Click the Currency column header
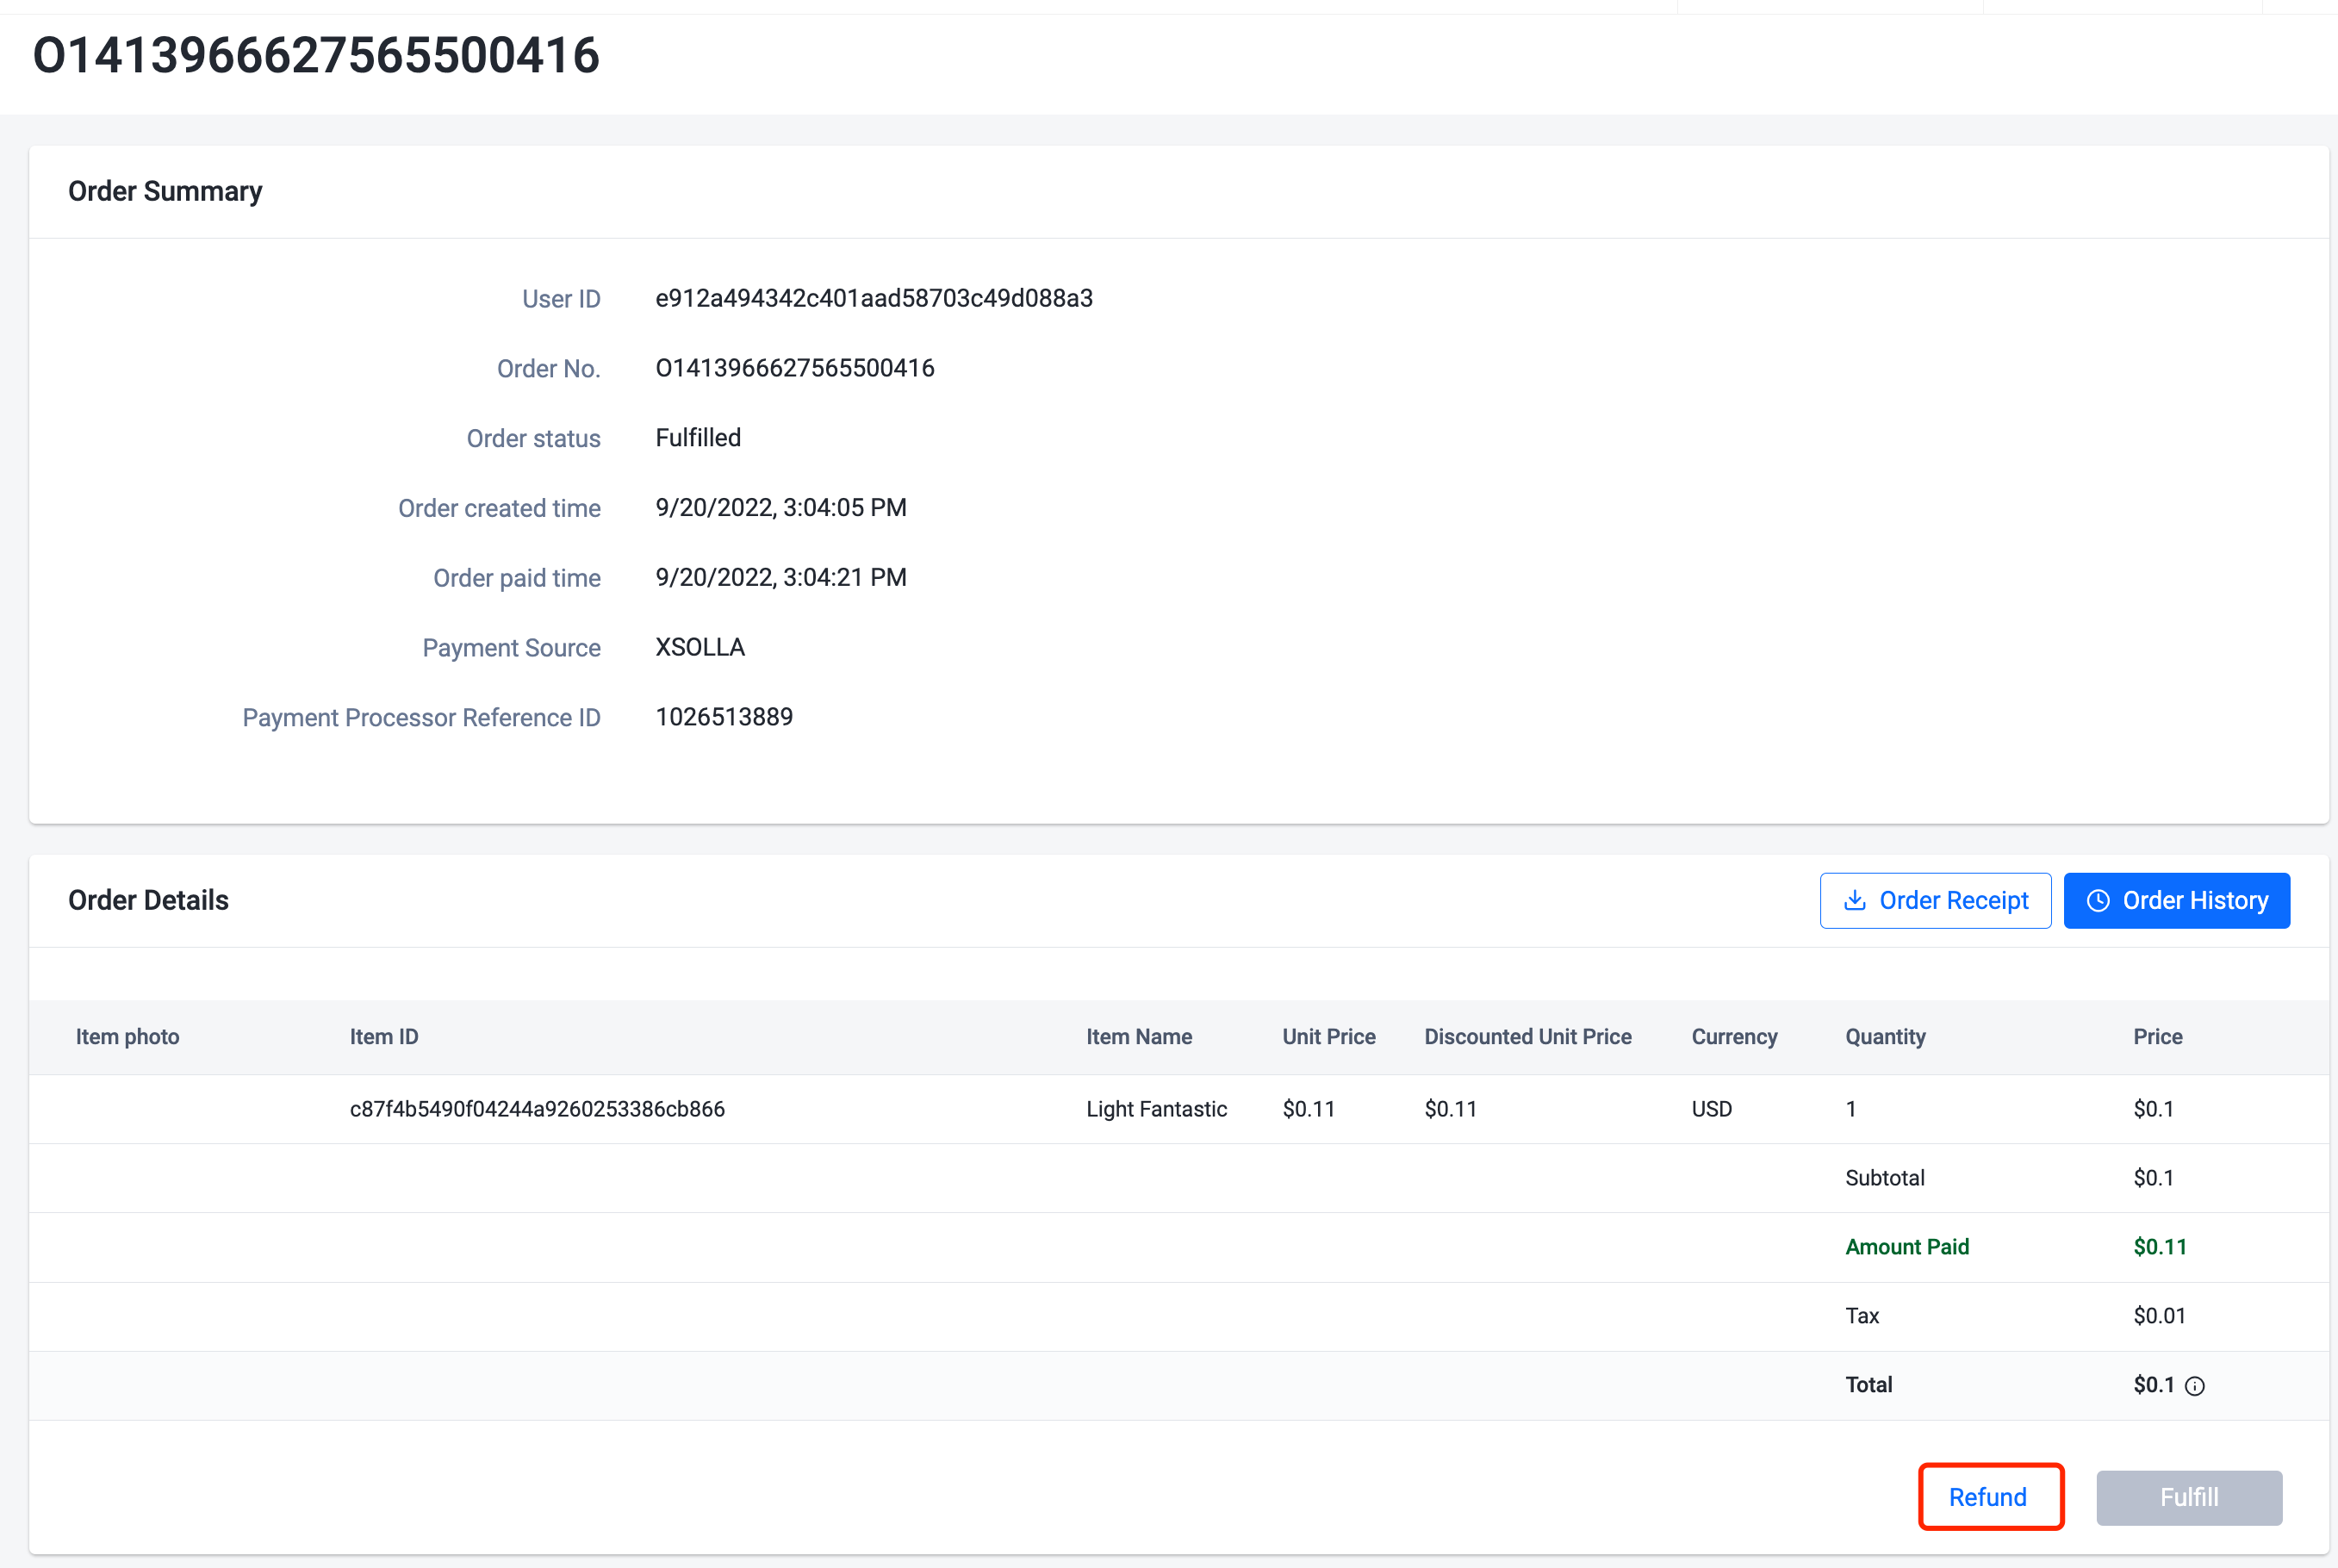2338x1568 pixels. click(1734, 1037)
